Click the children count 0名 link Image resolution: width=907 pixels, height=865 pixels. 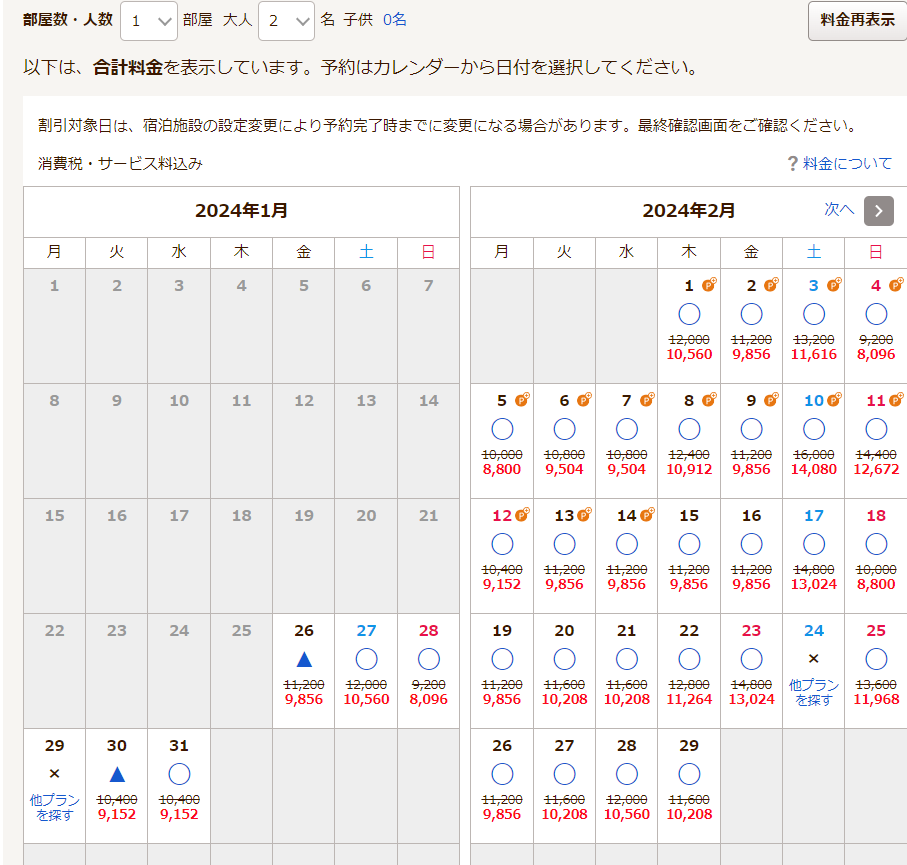click(x=394, y=20)
